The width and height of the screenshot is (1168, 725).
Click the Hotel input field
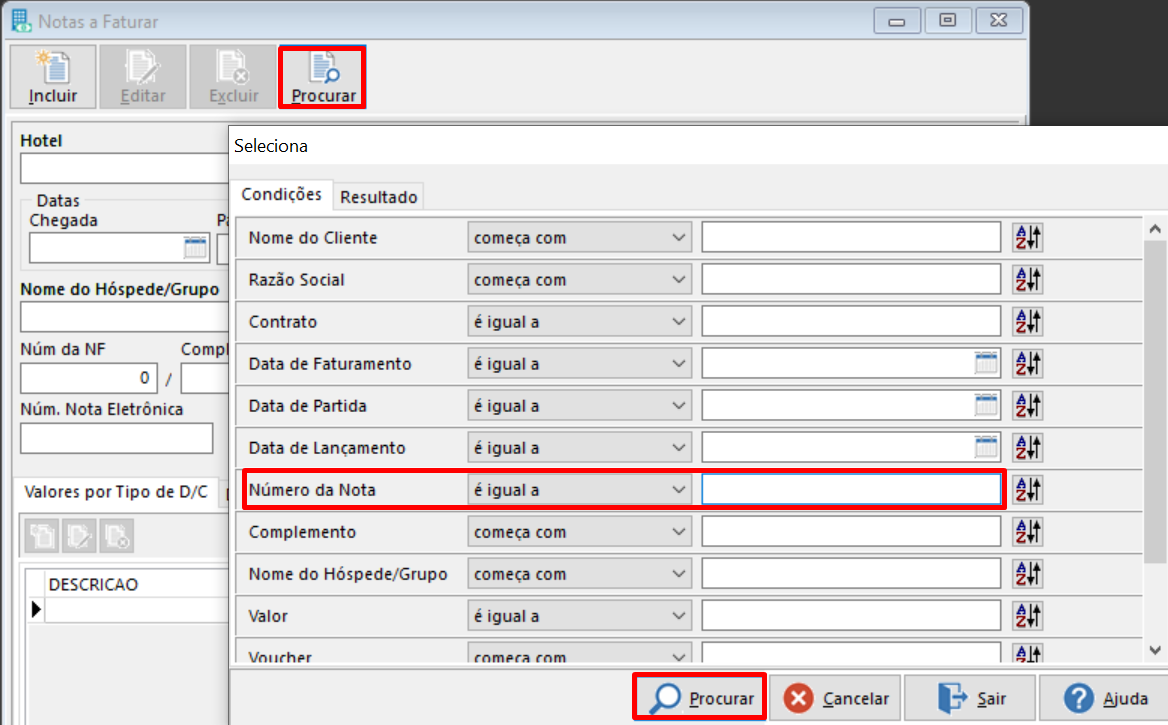coord(124,168)
